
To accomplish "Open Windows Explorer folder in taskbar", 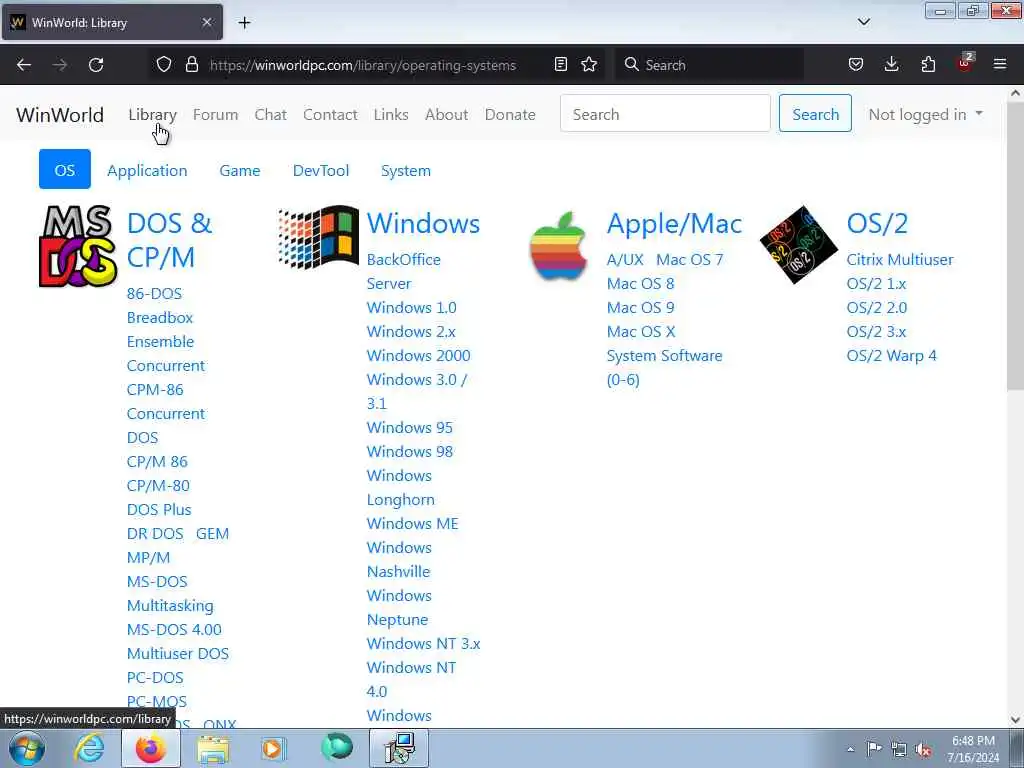I will [213, 748].
